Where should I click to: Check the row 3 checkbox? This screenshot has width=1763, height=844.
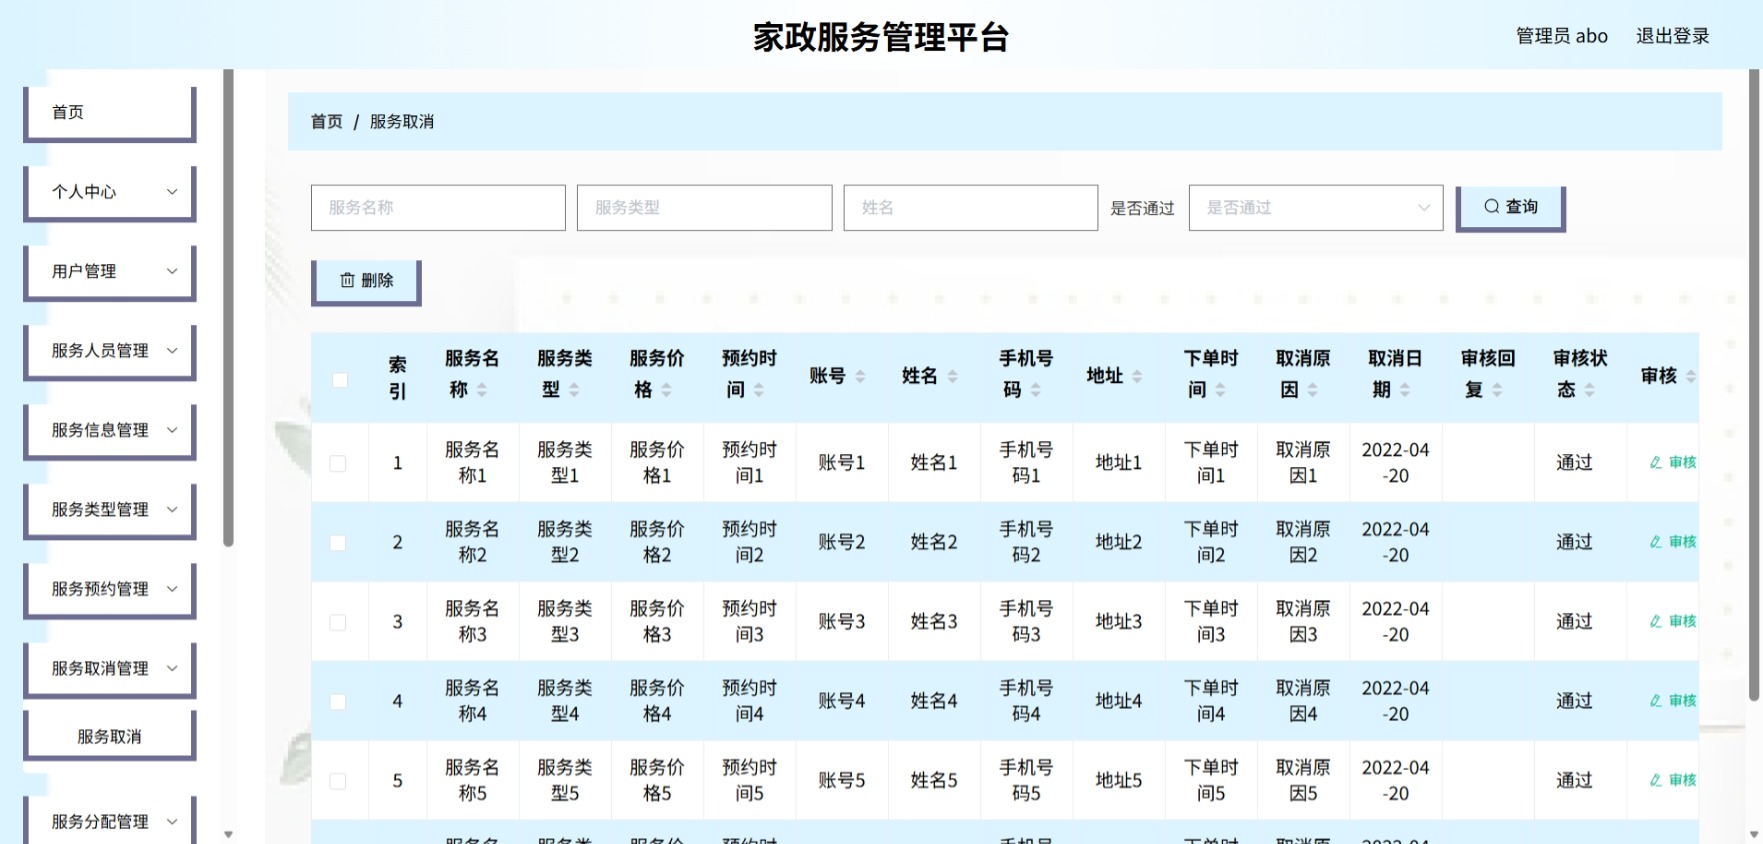coord(338,622)
